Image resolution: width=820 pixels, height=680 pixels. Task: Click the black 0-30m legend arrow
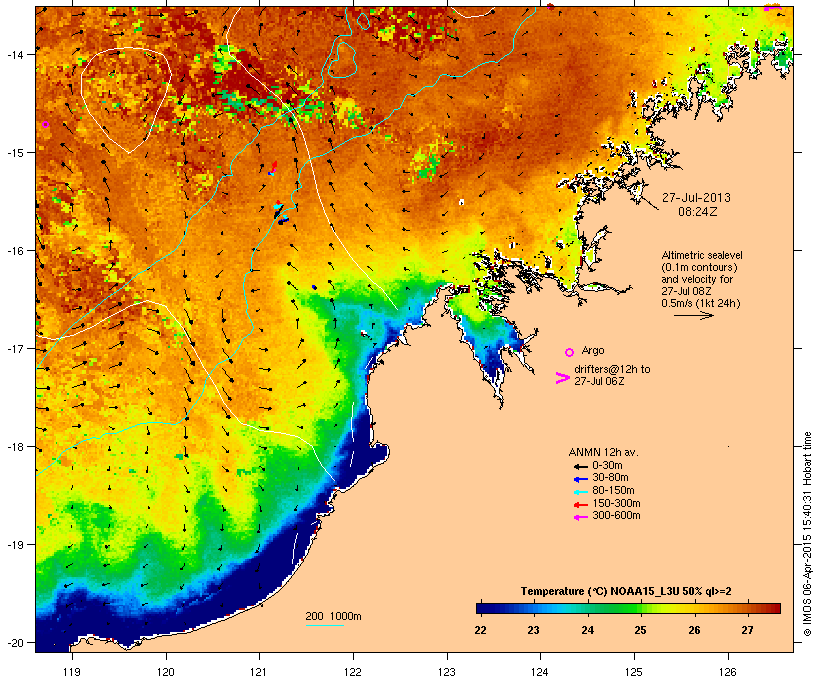pos(580,466)
